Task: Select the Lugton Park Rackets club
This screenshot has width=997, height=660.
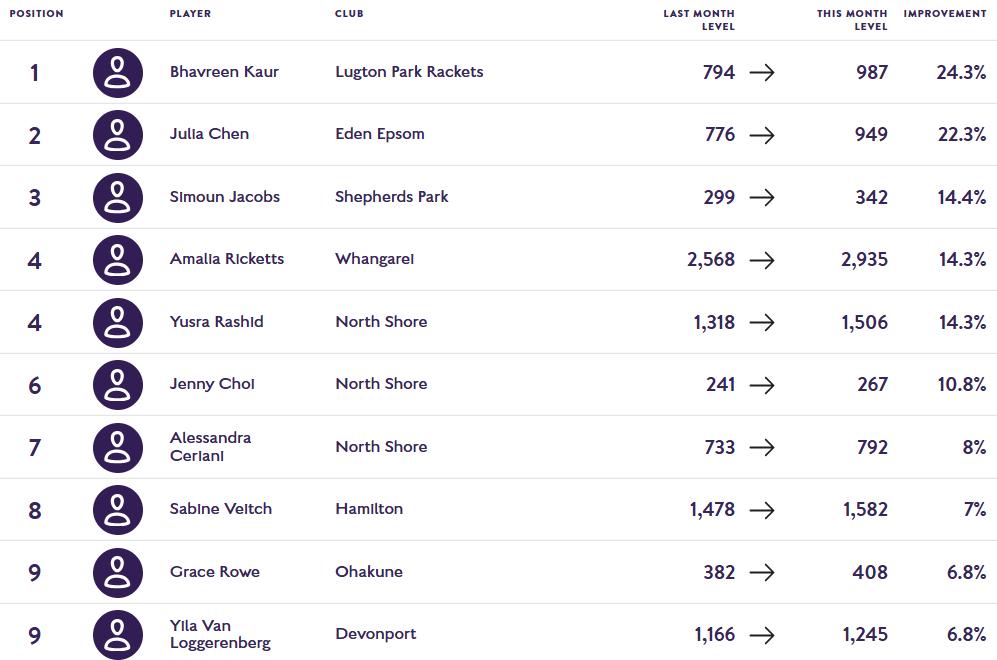Action: click(x=409, y=72)
